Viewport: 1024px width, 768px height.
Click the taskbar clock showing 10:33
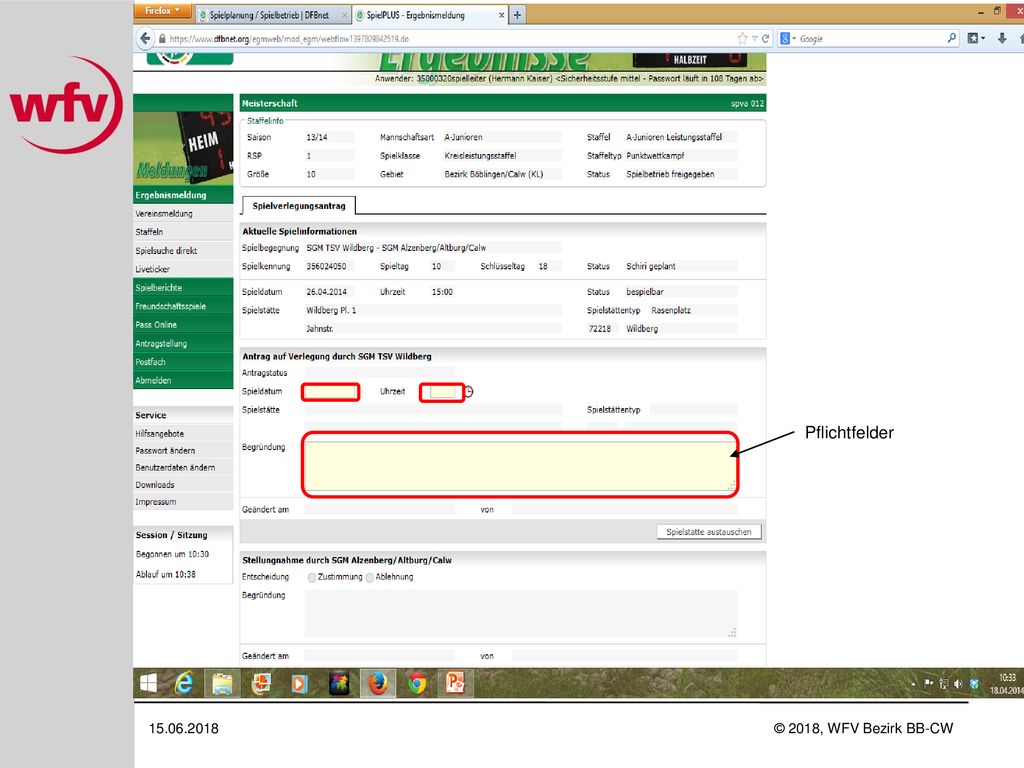(1007, 684)
